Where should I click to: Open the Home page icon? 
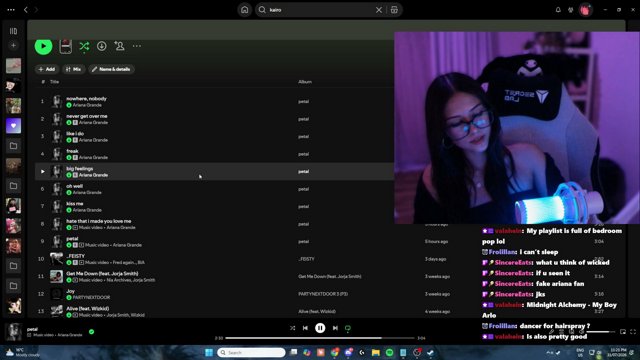(x=244, y=10)
